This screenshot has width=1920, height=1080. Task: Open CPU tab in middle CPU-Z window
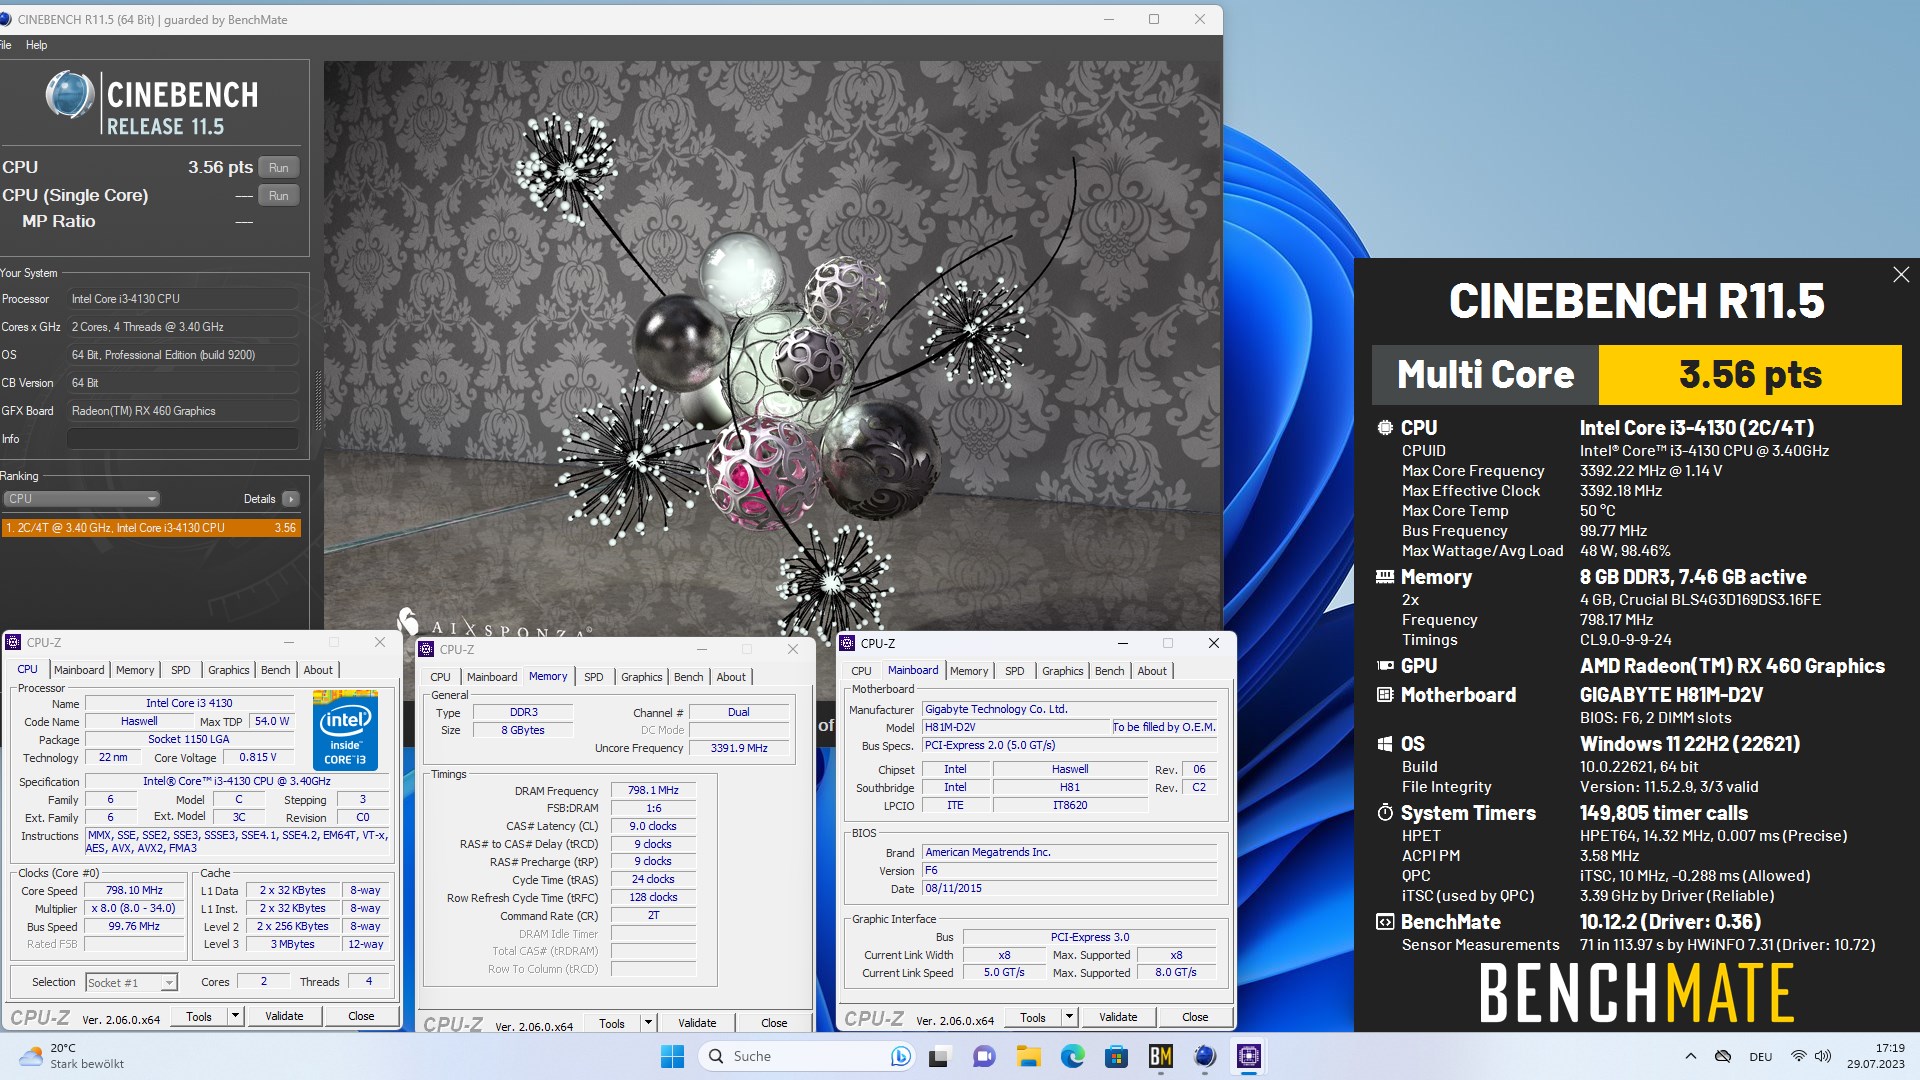coord(440,677)
